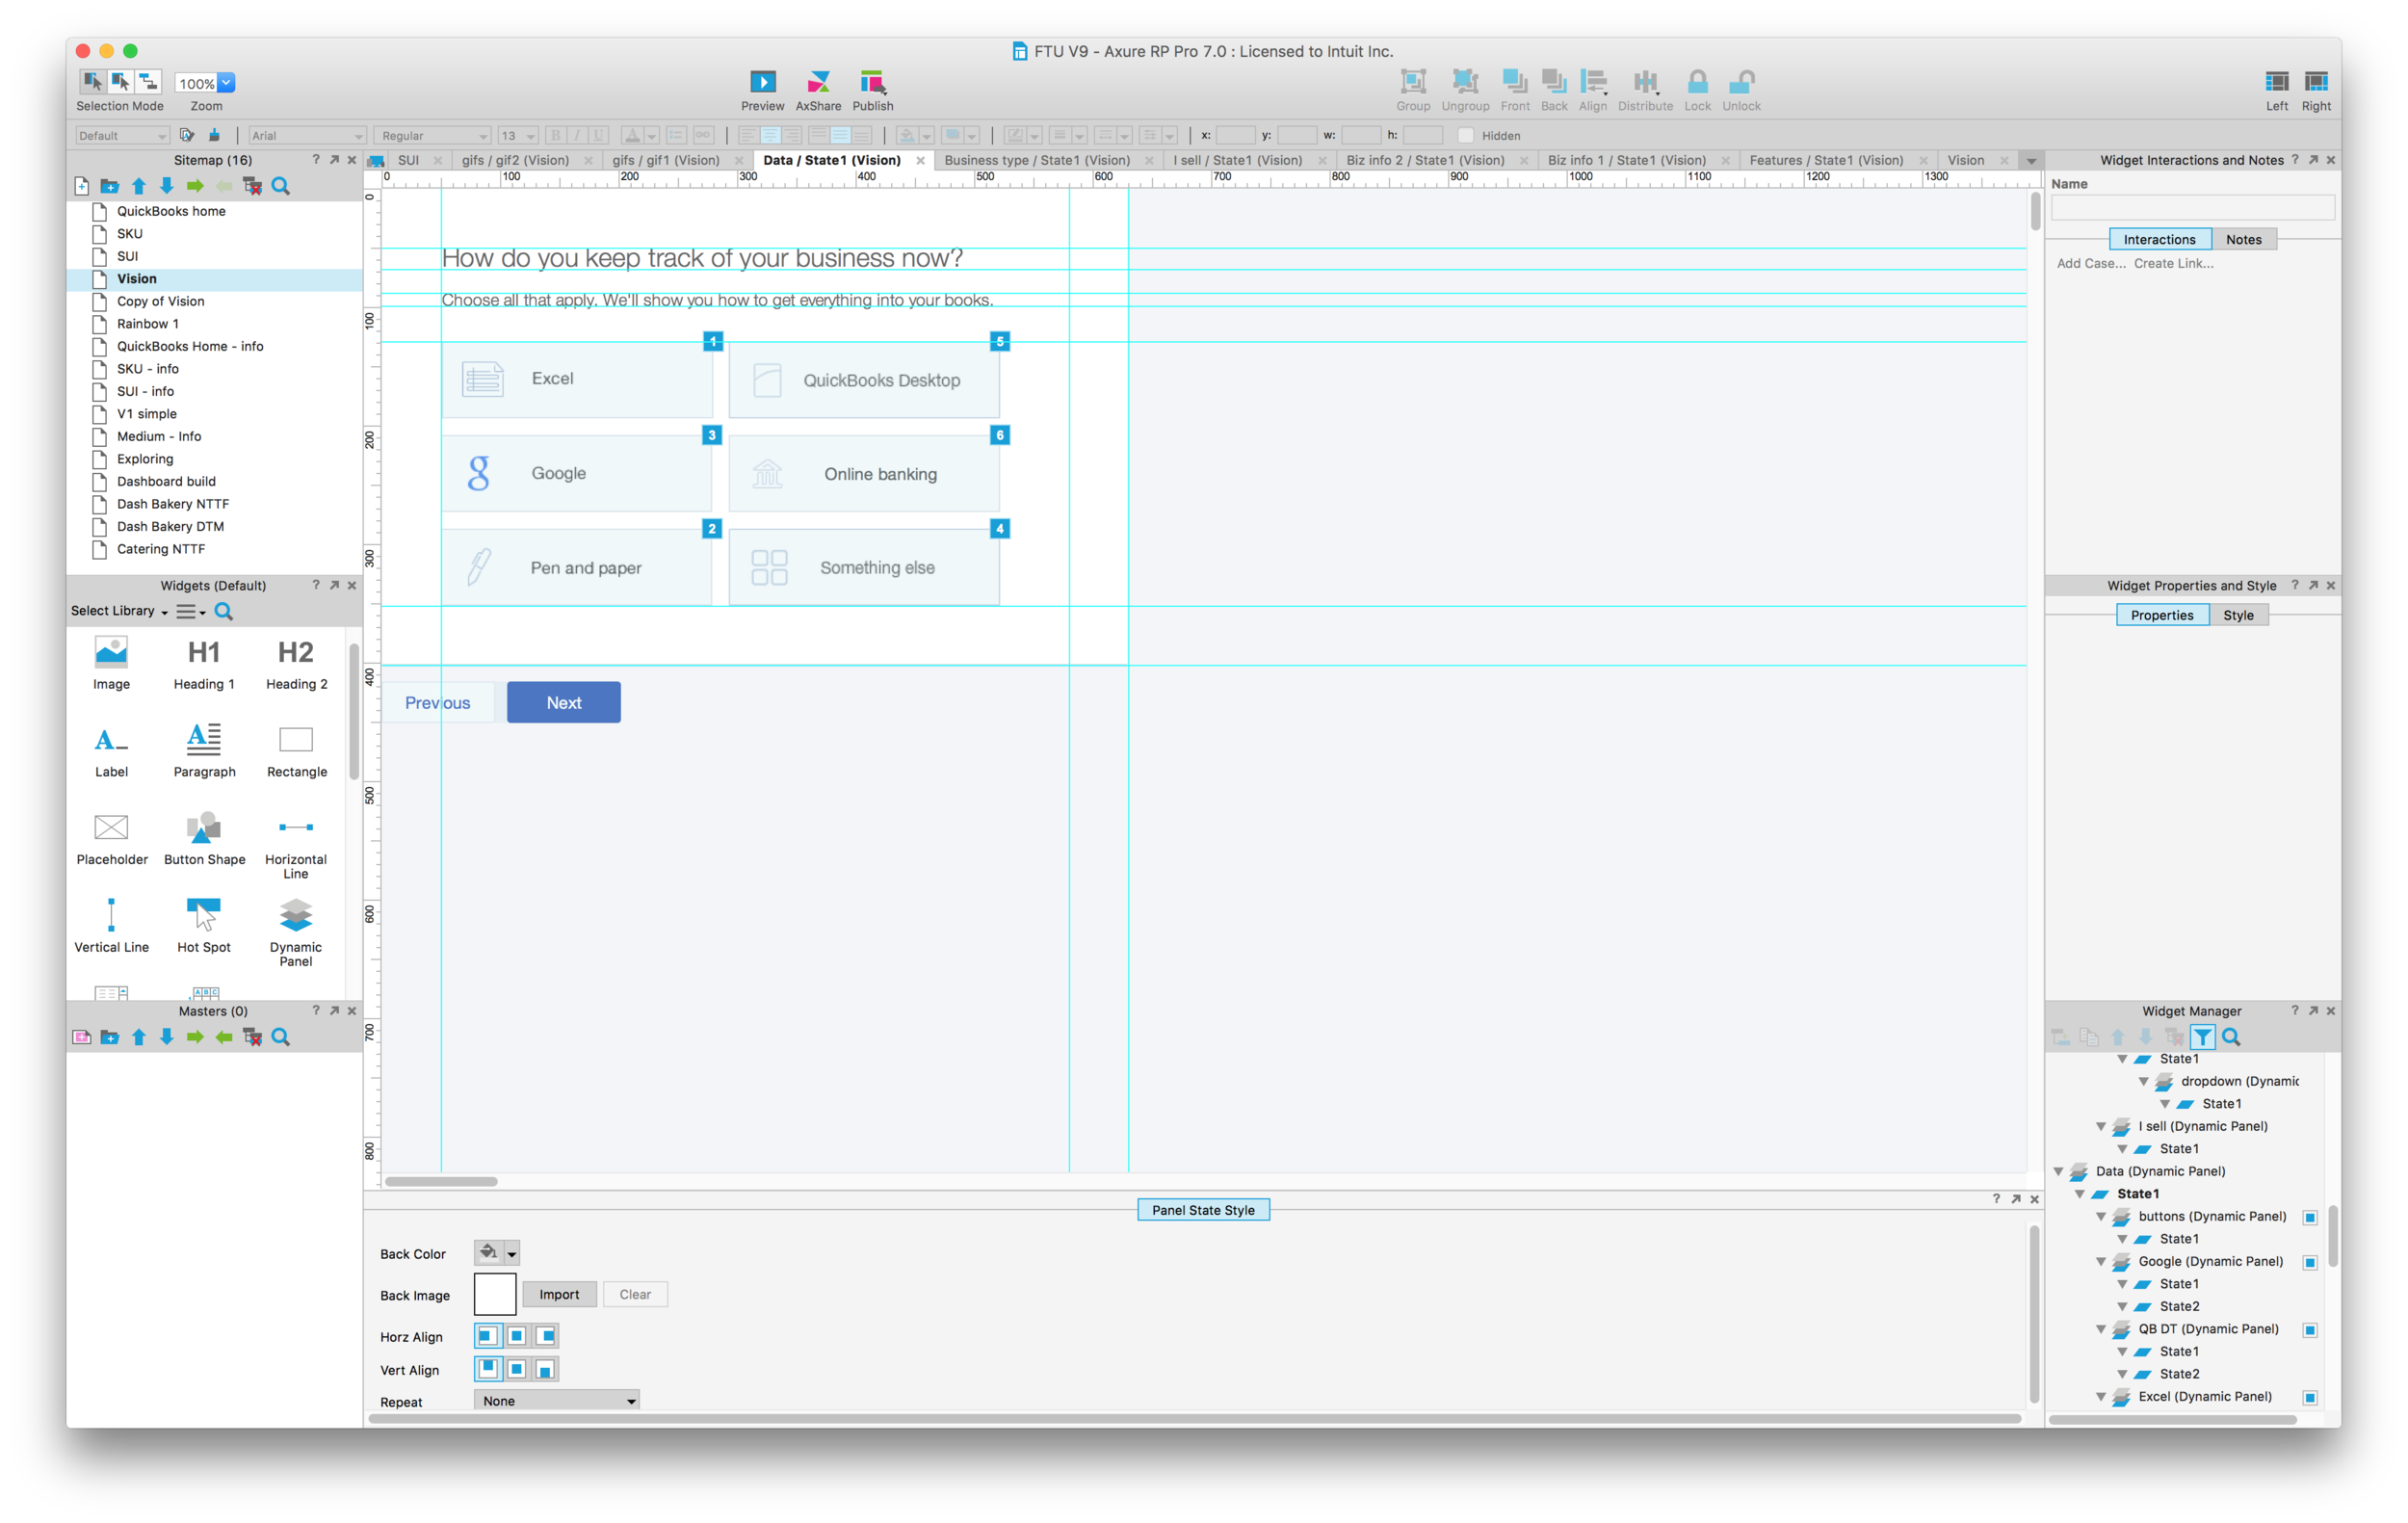The image size is (2408, 1523).
Task: Select the Button Shape widget
Action: (204, 836)
